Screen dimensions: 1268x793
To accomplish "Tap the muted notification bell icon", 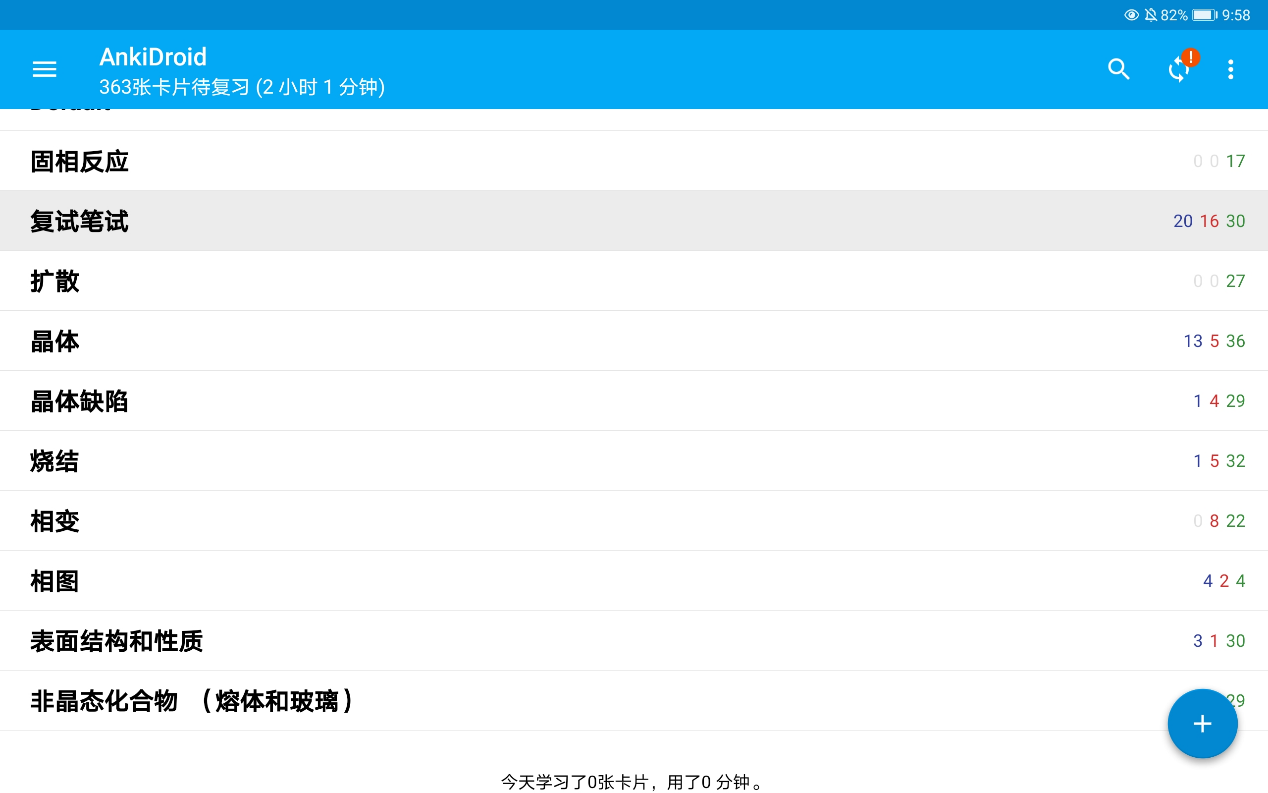I will [1151, 15].
